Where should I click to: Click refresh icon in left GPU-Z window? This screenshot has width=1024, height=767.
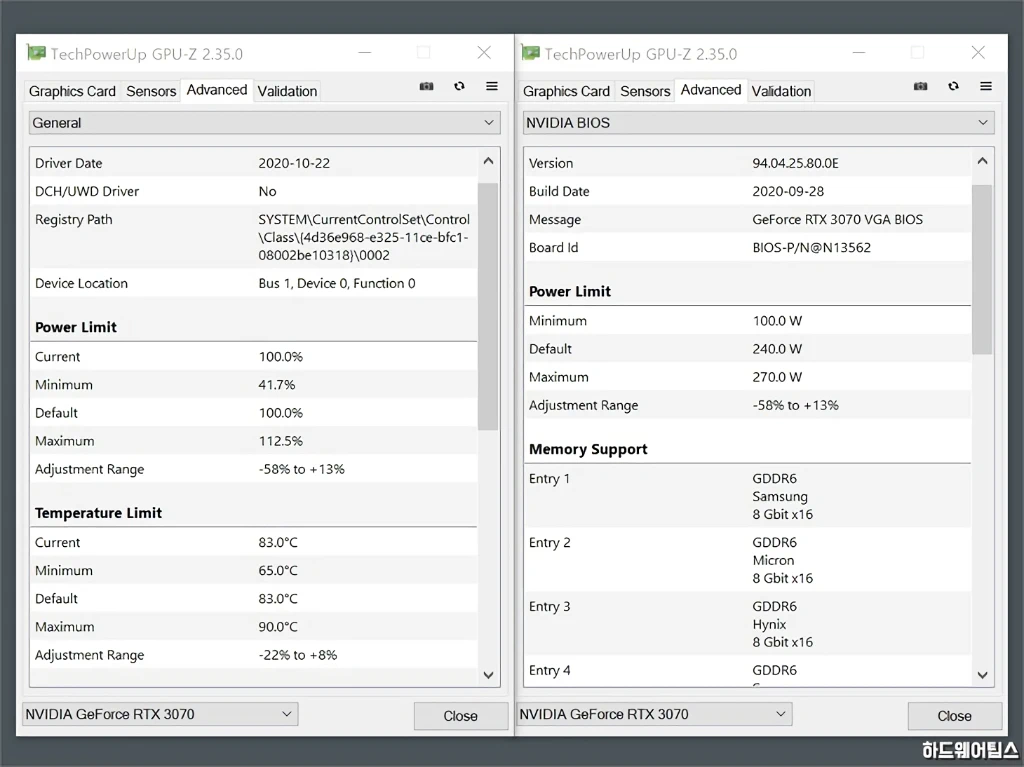460,86
